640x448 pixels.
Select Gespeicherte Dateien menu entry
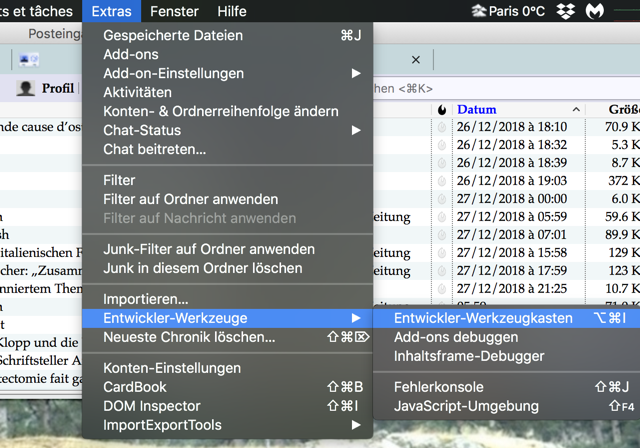227,35
